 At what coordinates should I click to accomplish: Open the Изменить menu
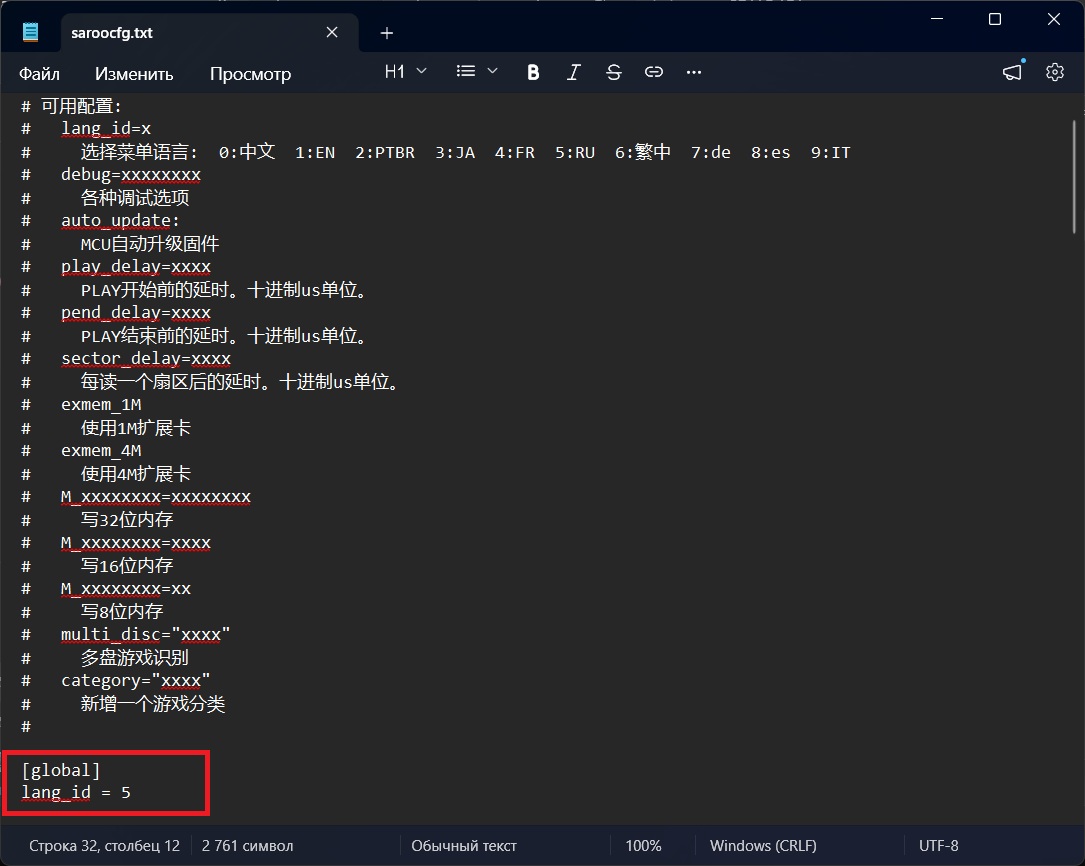(x=134, y=74)
